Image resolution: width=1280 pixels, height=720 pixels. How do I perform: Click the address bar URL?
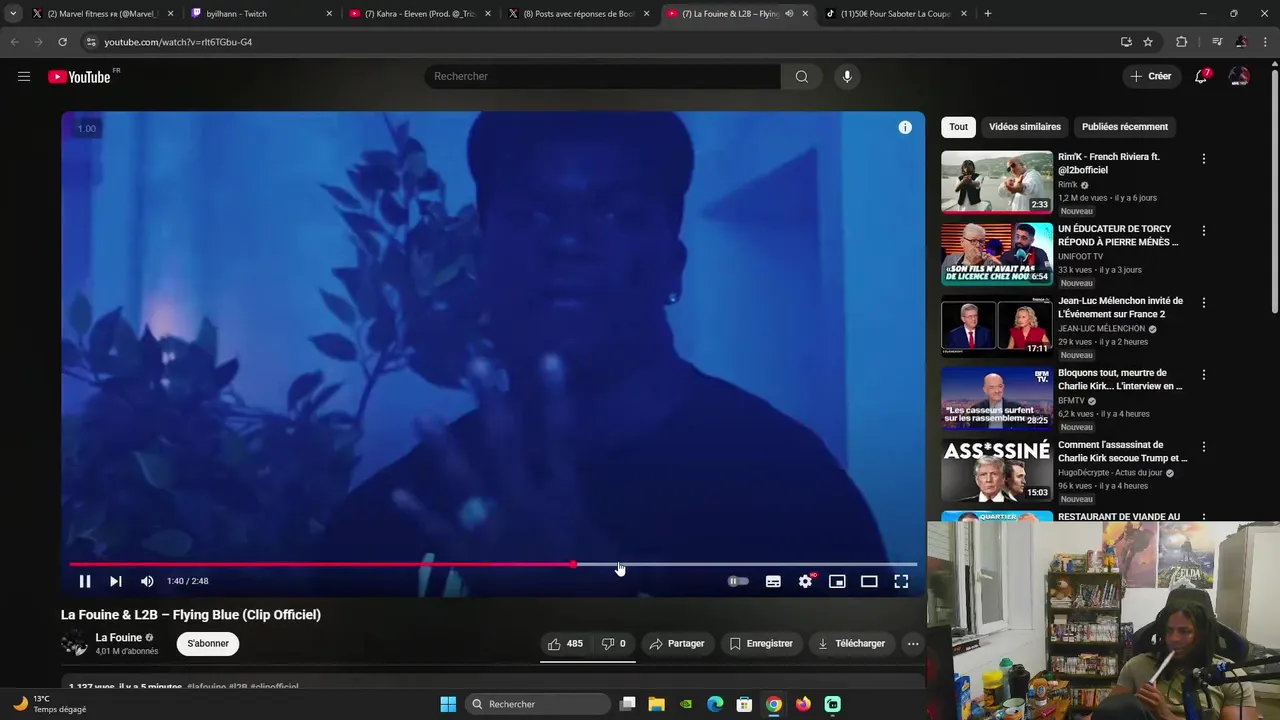(x=178, y=42)
